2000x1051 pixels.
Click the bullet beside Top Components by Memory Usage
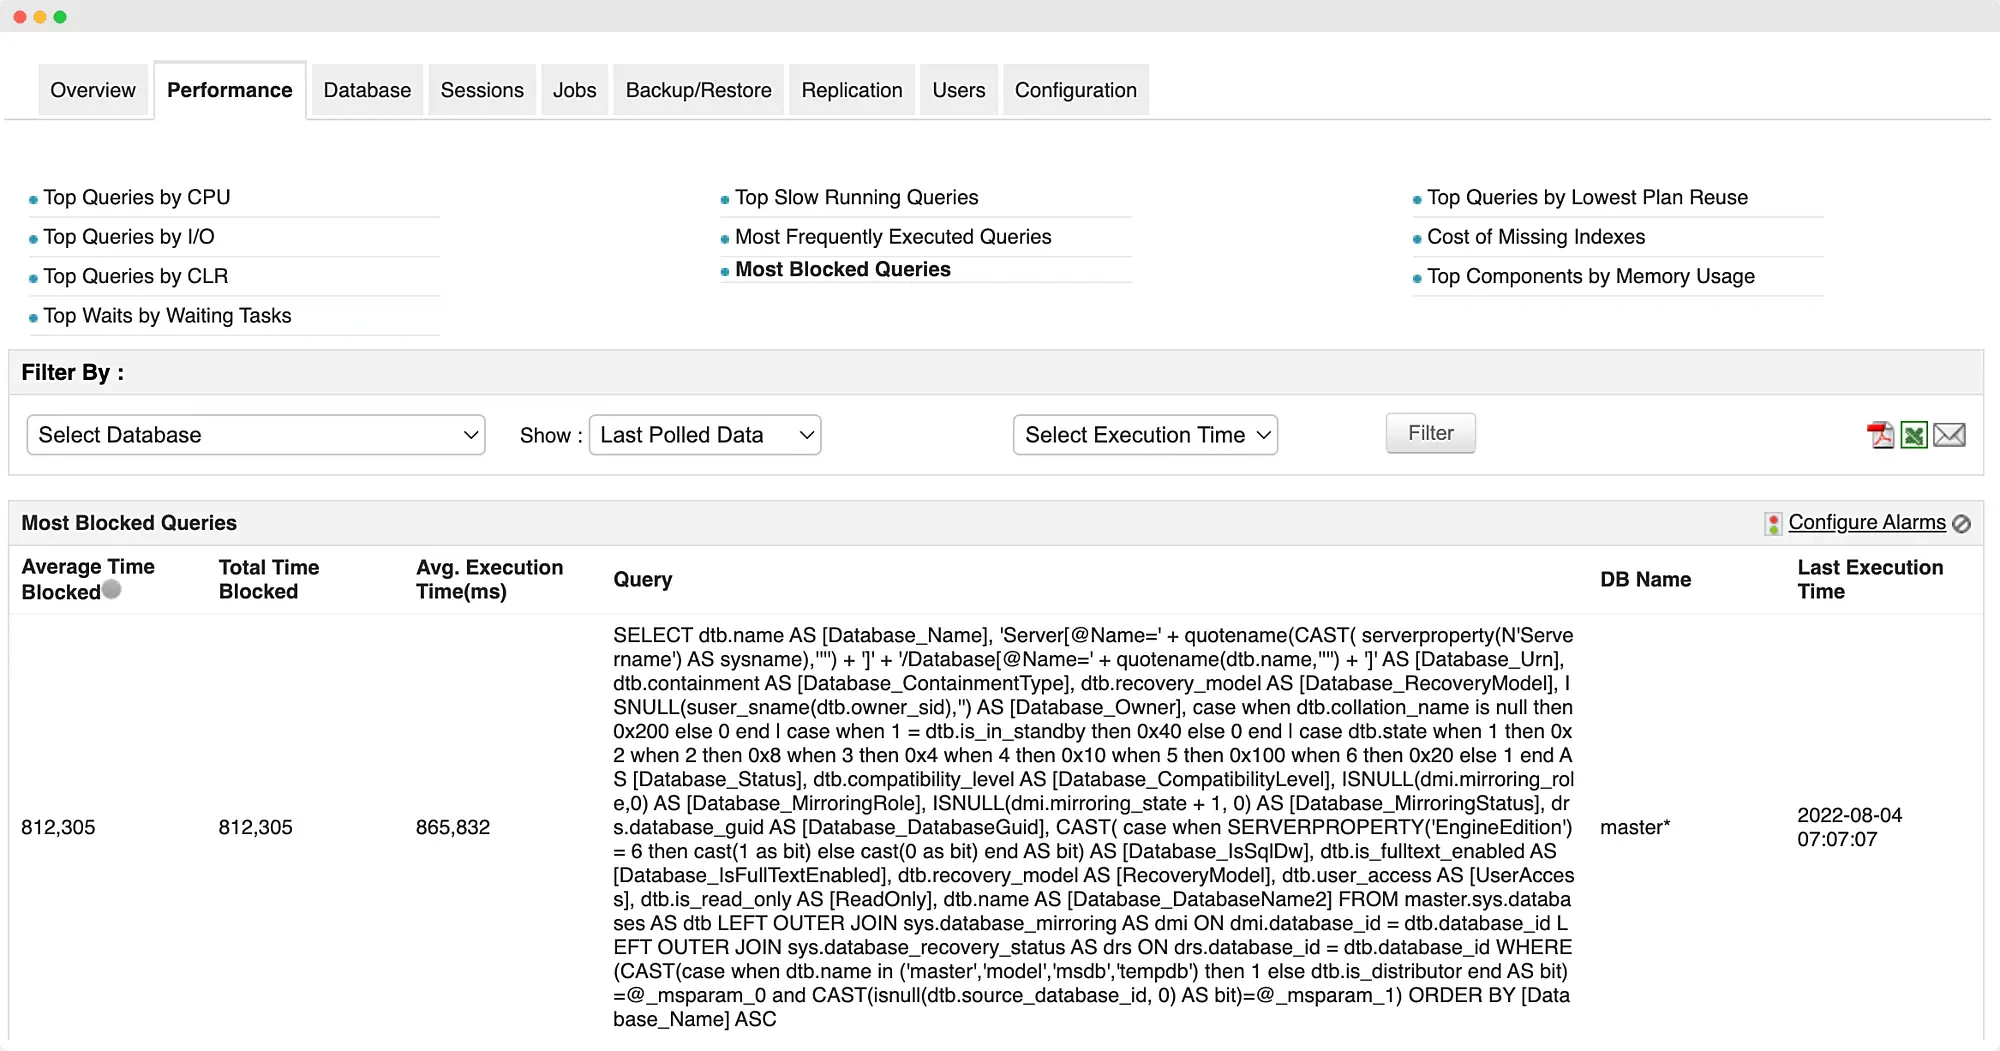(x=1416, y=277)
